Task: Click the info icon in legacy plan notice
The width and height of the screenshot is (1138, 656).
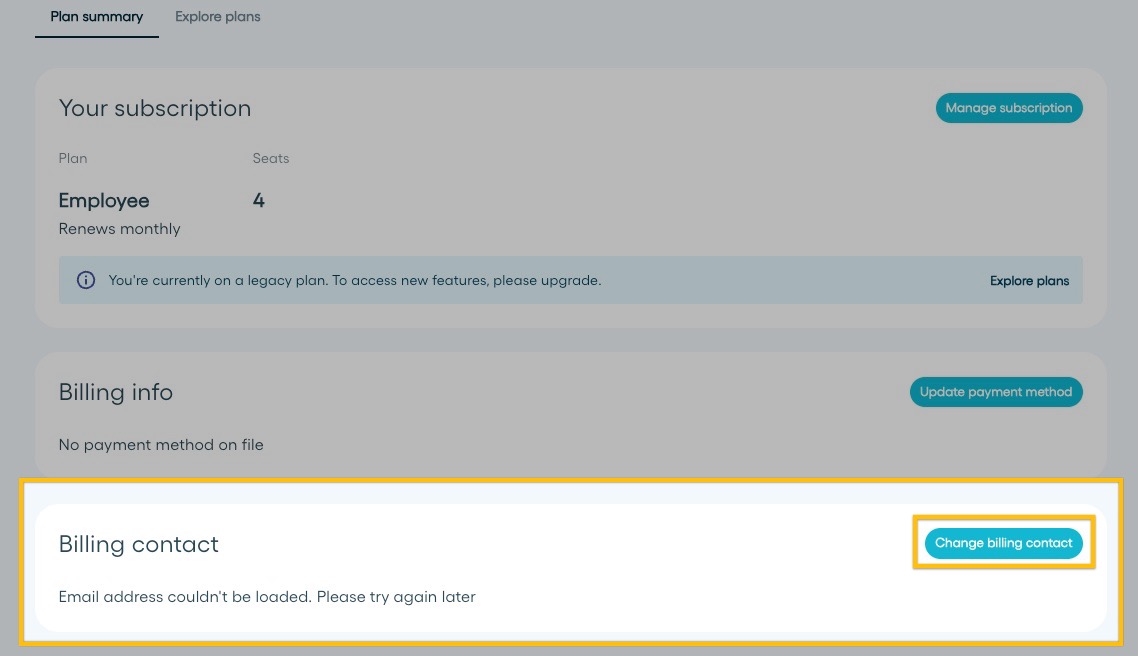Action: (x=86, y=280)
